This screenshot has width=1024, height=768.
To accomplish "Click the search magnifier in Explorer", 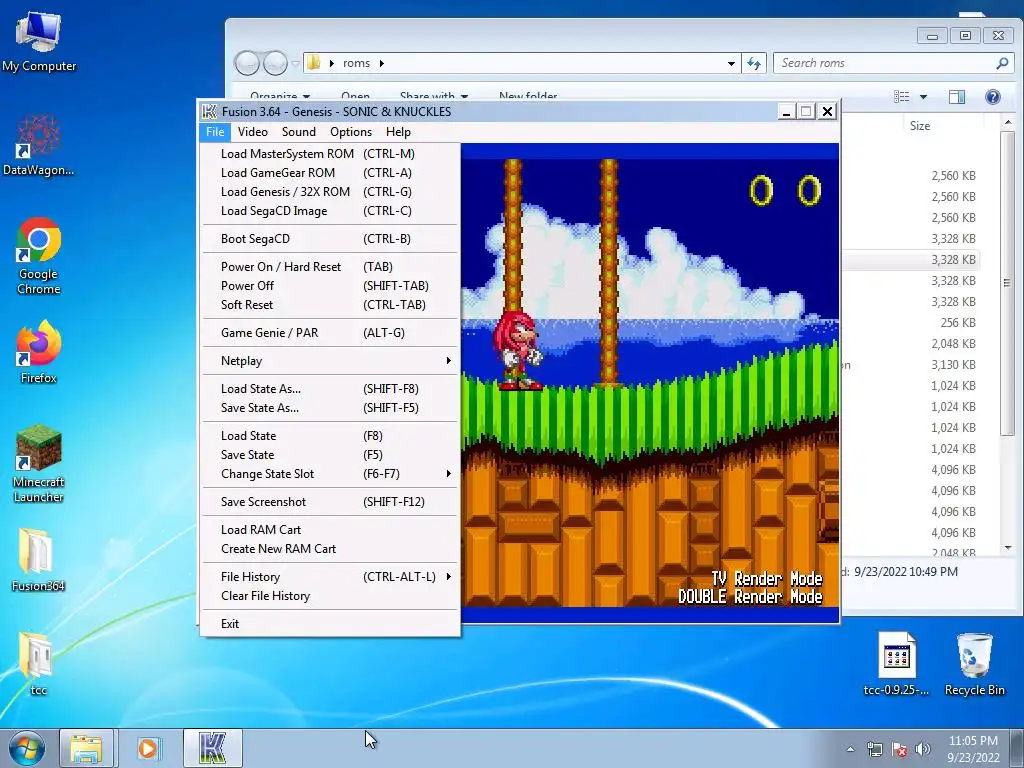I will (x=1002, y=63).
